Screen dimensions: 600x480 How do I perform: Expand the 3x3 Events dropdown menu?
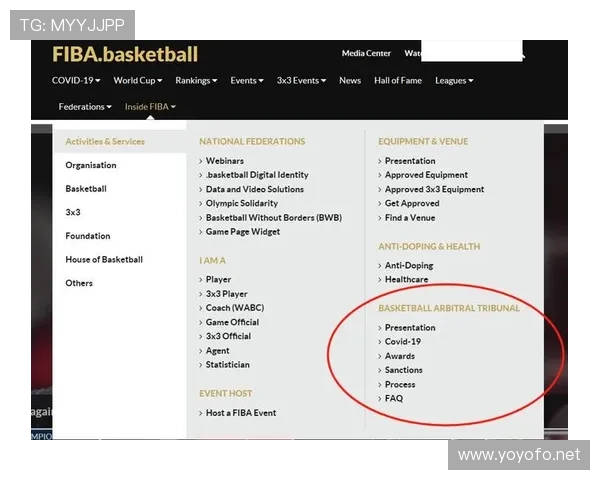click(302, 80)
